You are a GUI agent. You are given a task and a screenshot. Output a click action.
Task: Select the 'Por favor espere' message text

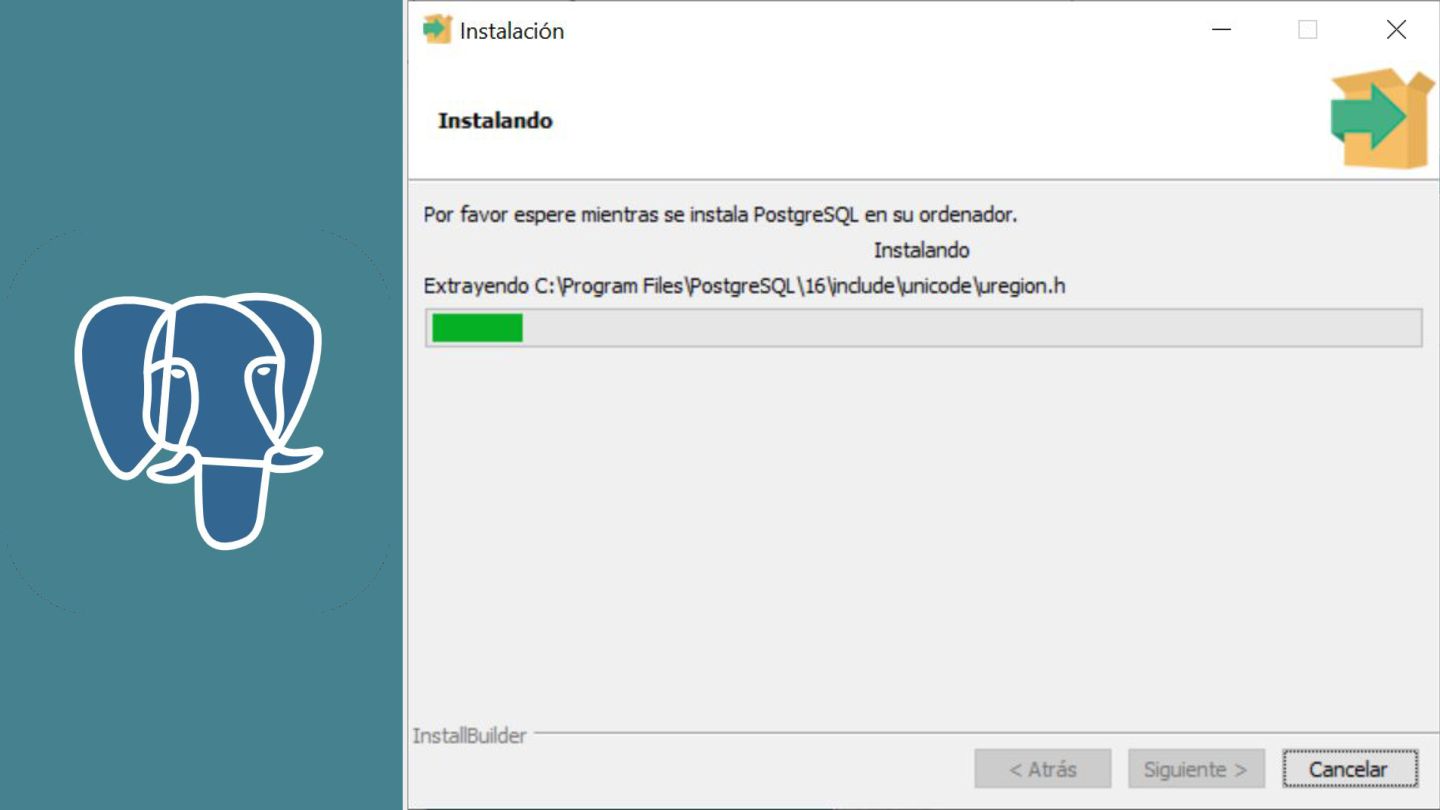[x=720, y=215]
